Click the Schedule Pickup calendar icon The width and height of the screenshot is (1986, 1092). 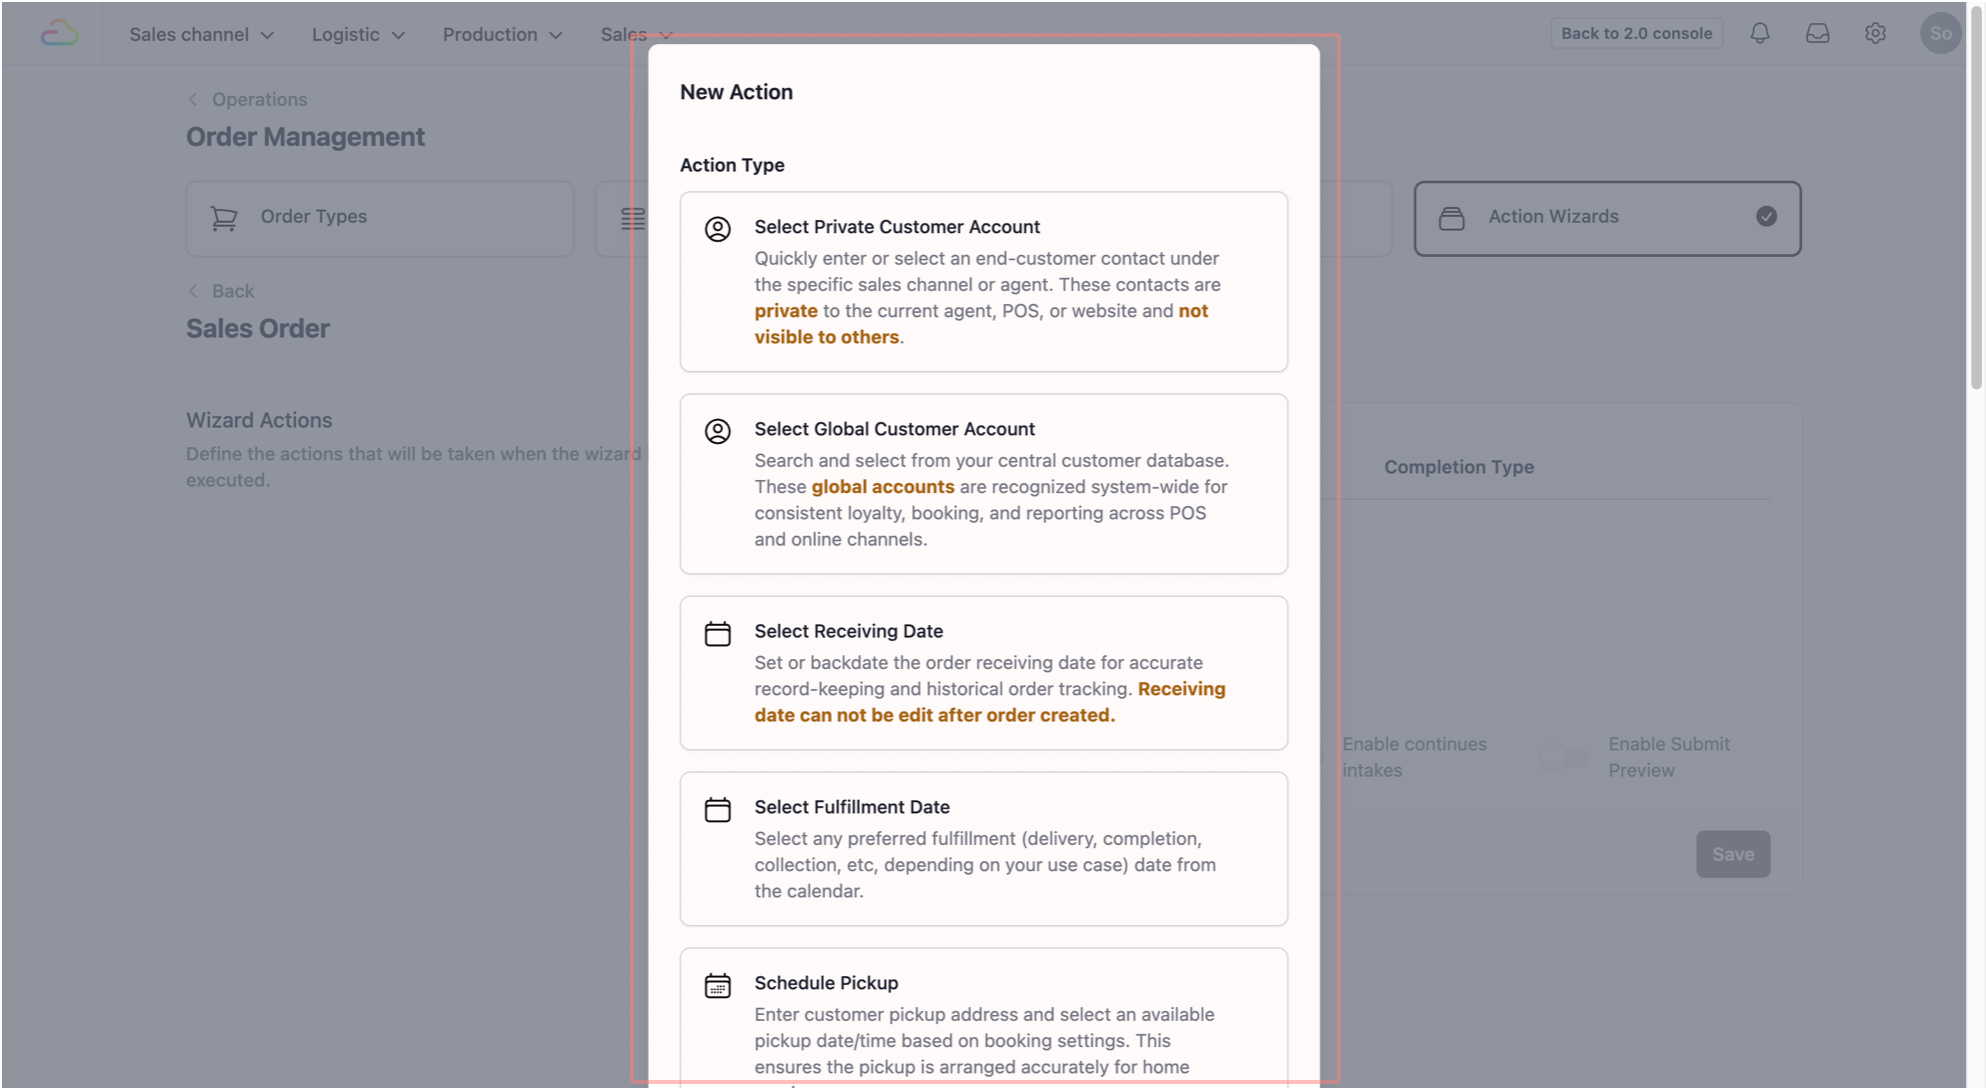point(717,986)
